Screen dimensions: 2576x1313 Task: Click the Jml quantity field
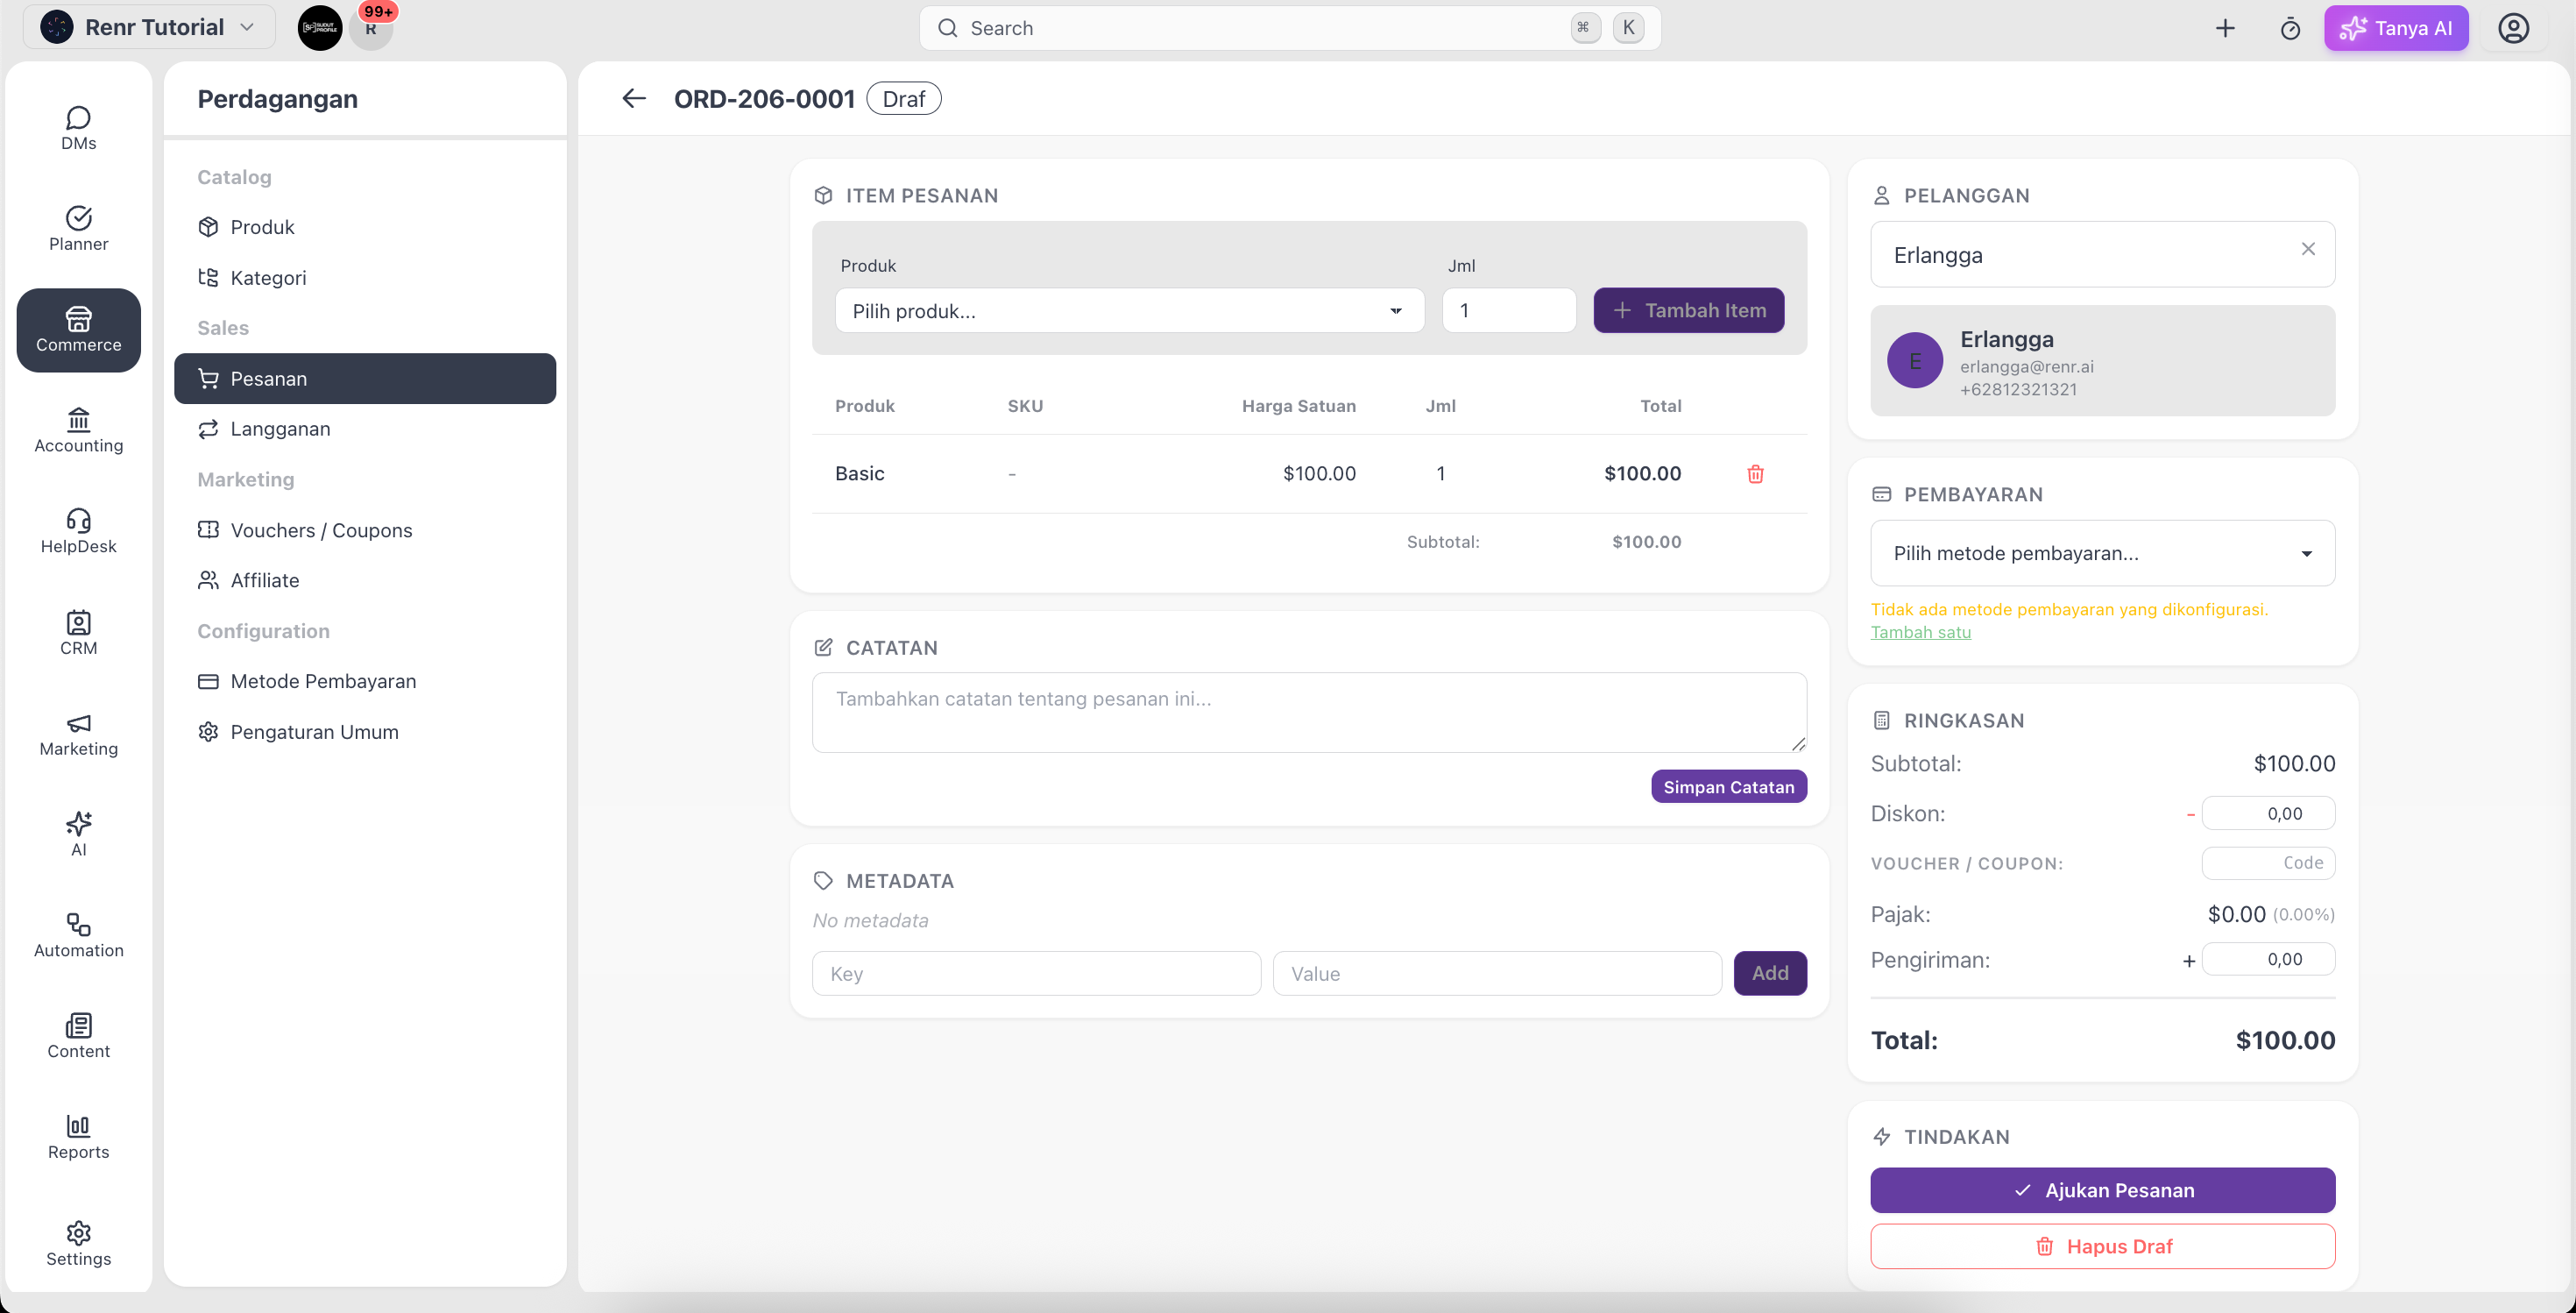click(1509, 311)
